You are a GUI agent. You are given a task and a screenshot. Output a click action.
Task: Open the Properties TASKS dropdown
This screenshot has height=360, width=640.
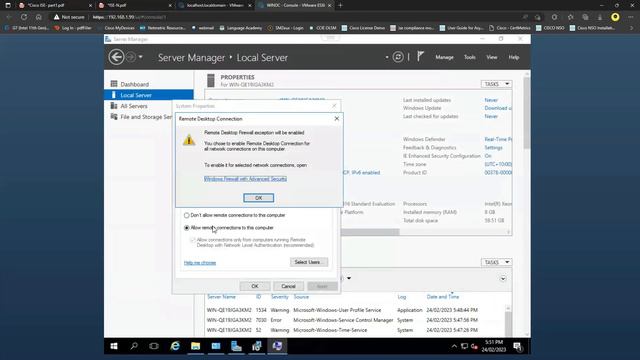496,84
